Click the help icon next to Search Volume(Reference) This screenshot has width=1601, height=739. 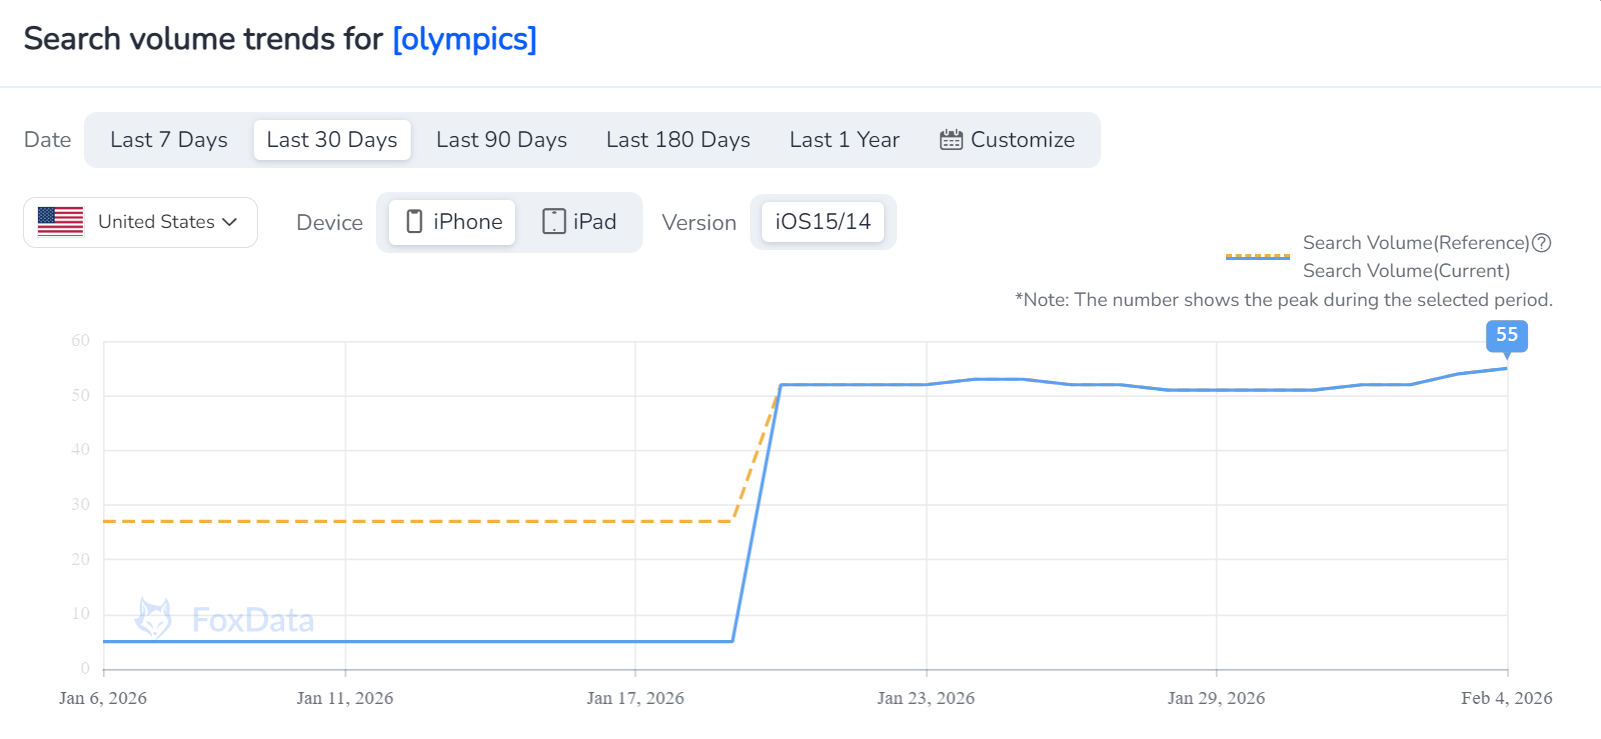tap(1542, 243)
